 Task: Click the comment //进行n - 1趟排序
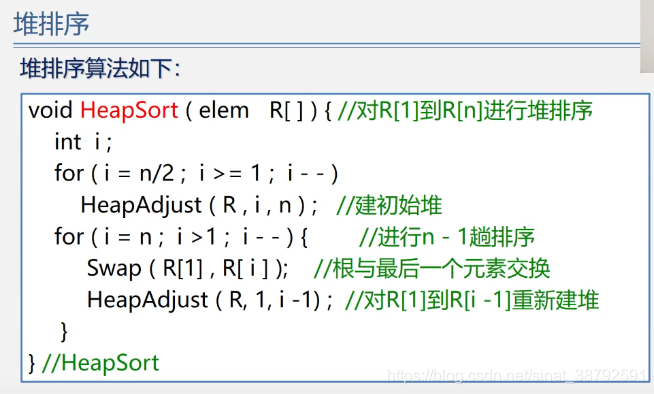click(x=447, y=237)
